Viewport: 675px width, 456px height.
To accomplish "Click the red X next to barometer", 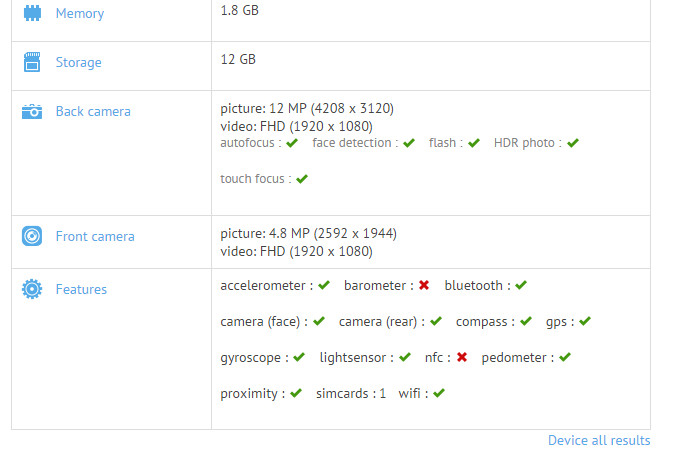I will pyautogui.click(x=424, y=286).
